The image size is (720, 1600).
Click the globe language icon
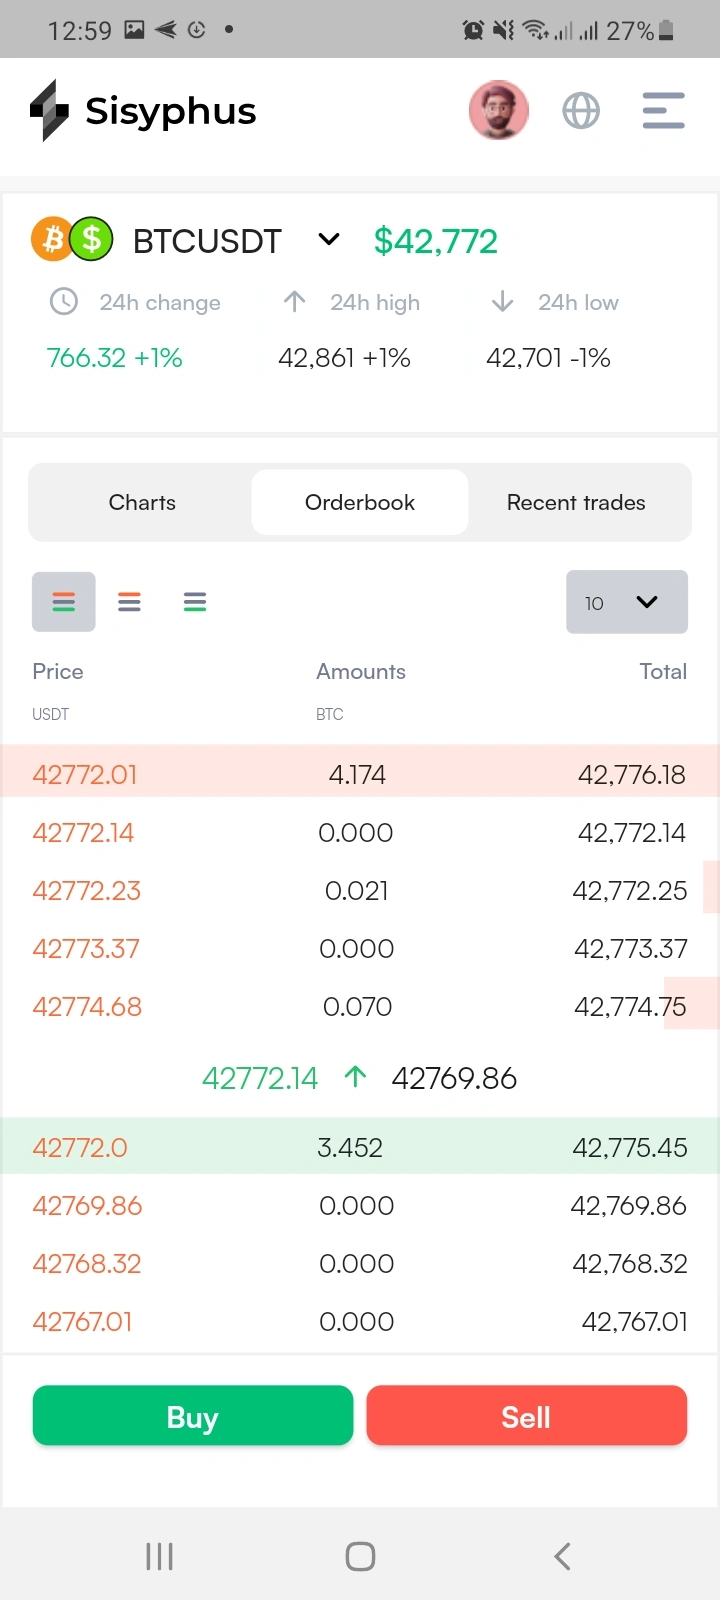point(581,111)
